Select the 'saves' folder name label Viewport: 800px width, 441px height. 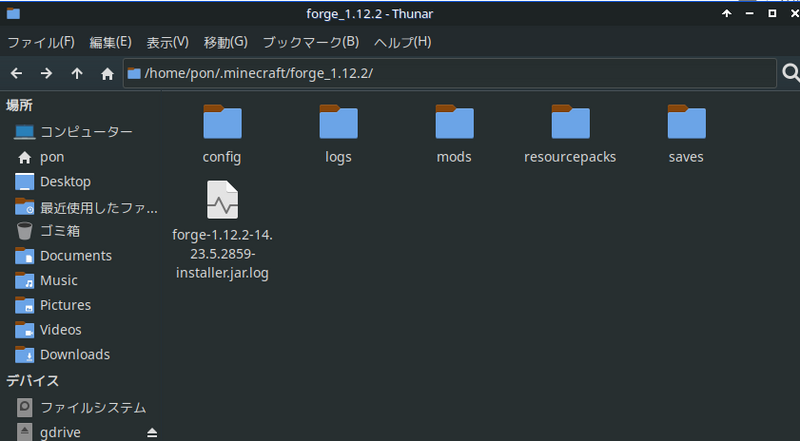[686, 157]
